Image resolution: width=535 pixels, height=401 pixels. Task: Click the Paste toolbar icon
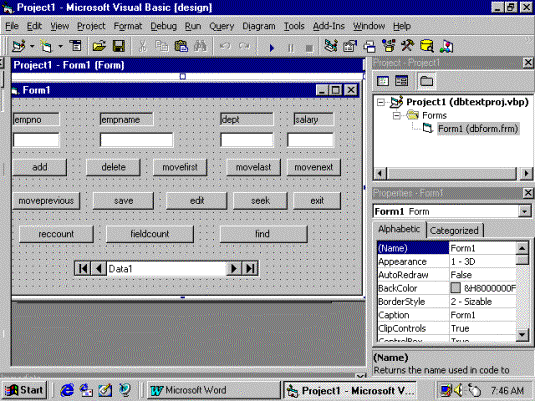(x=181, y=46)
